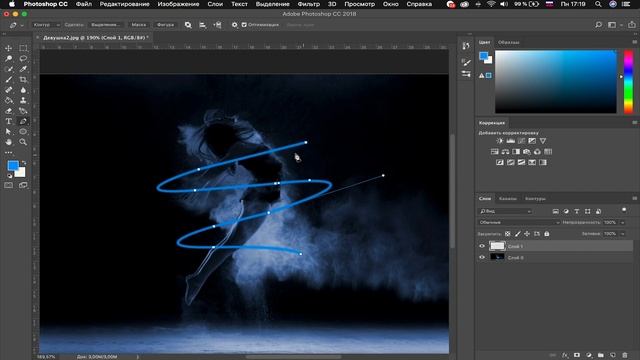640x360 pixels.
Task: Create a new layer group folder
Action: click(601, 356)
